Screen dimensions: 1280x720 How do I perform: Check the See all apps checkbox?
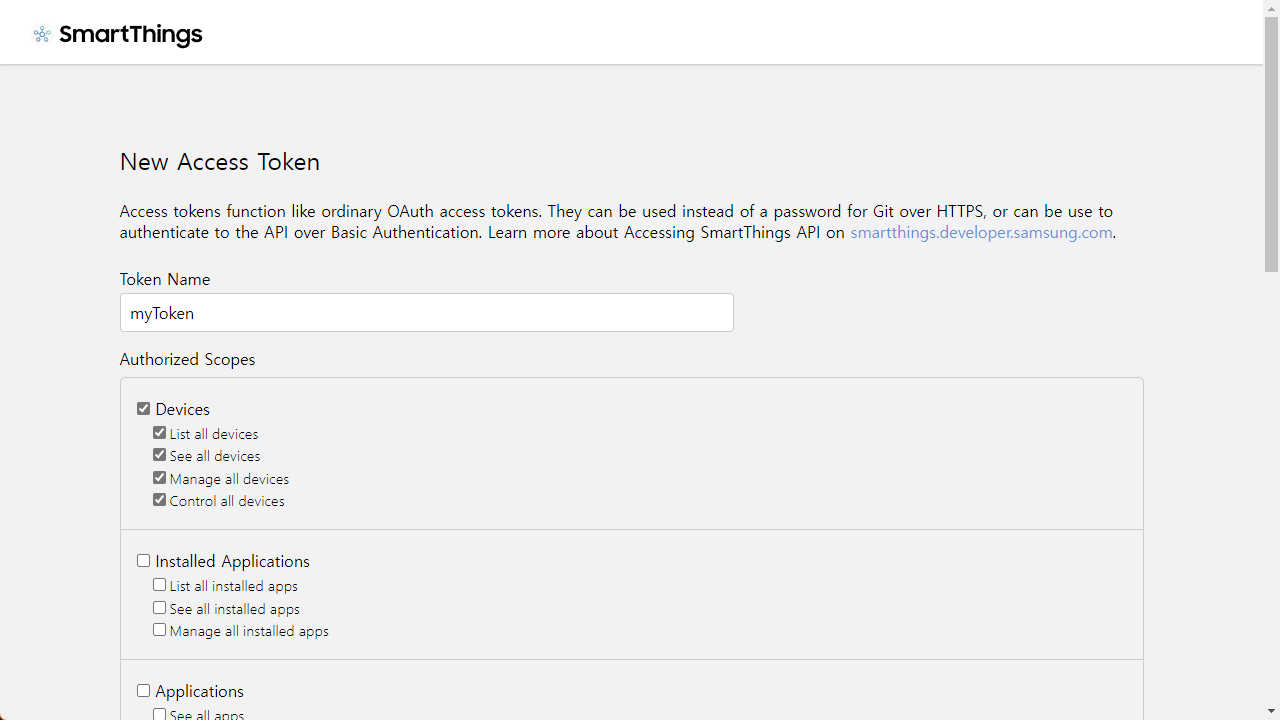click(159, 714)
